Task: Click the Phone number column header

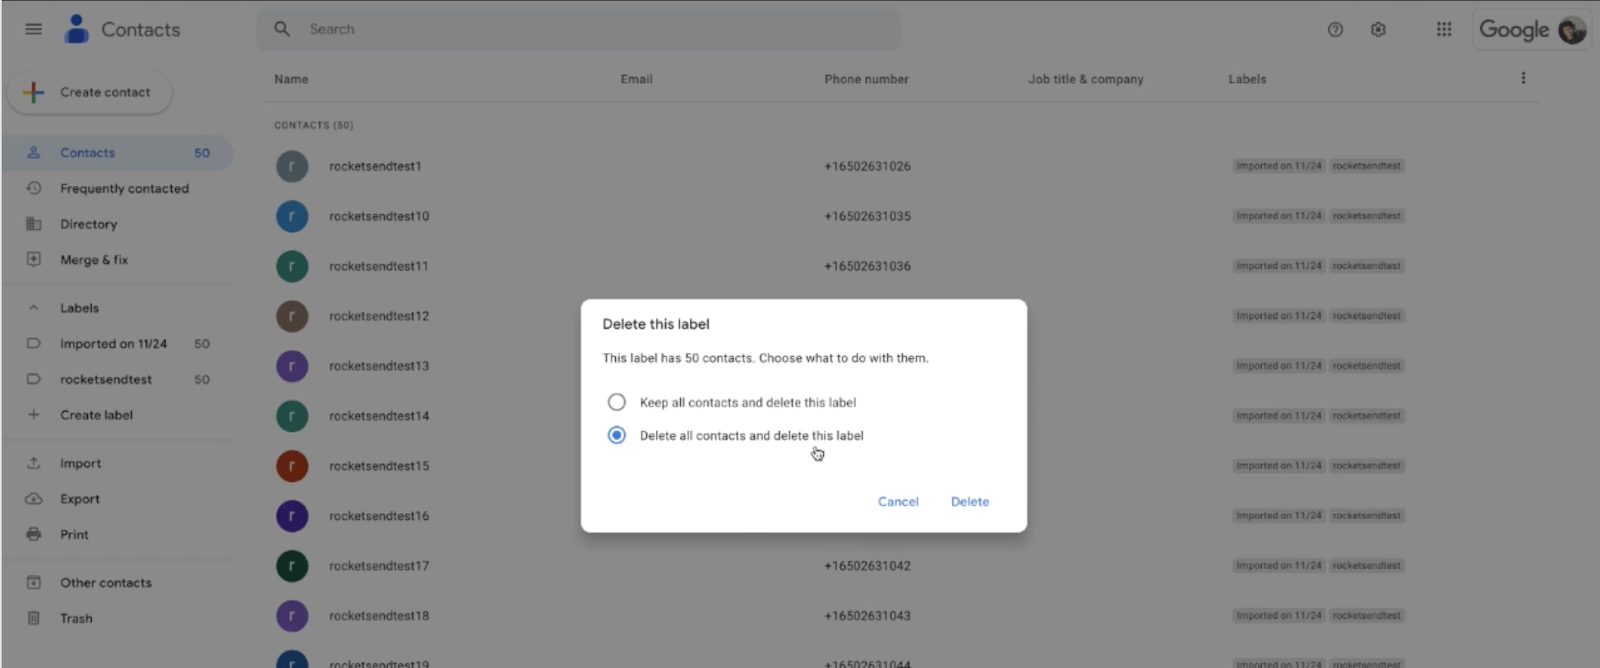Action: pyautogui.click(x=866, y=79)
